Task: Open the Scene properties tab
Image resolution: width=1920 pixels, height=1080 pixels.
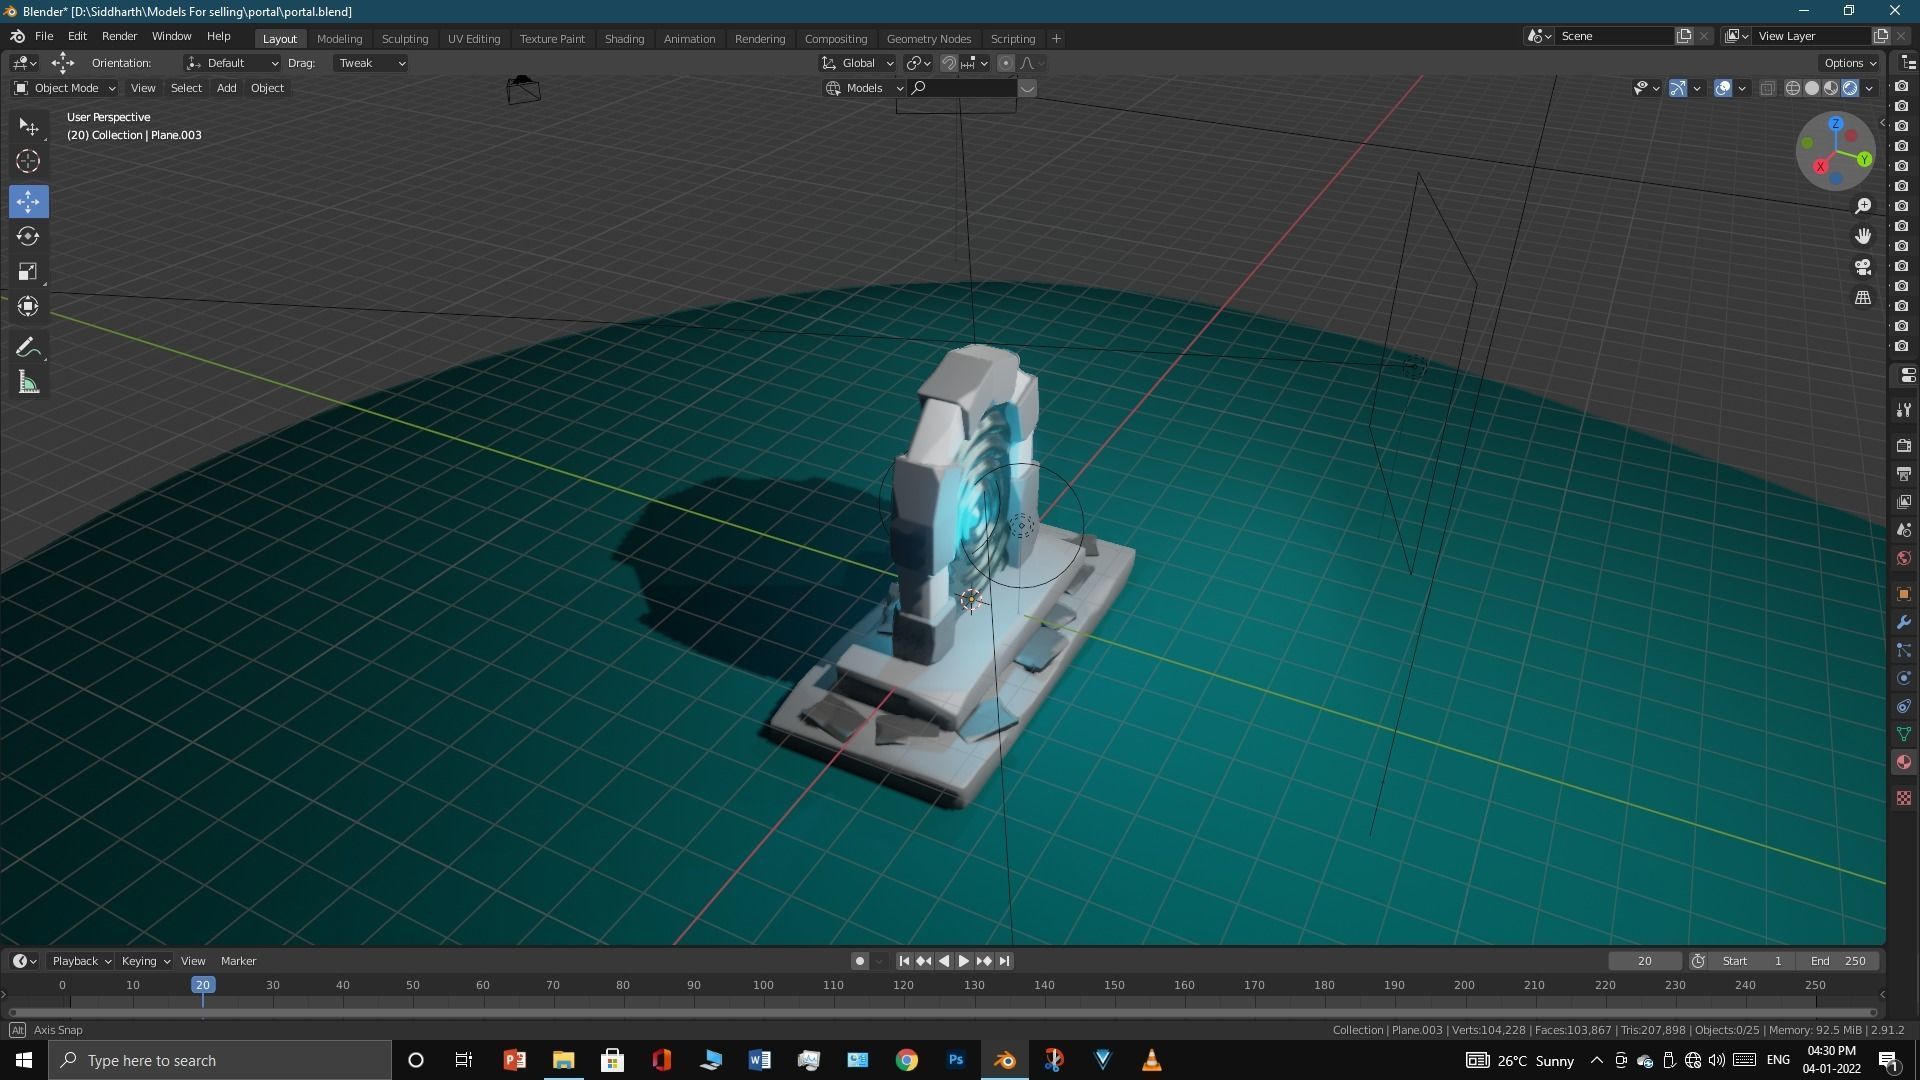Action: click(x=1904, y=530)
